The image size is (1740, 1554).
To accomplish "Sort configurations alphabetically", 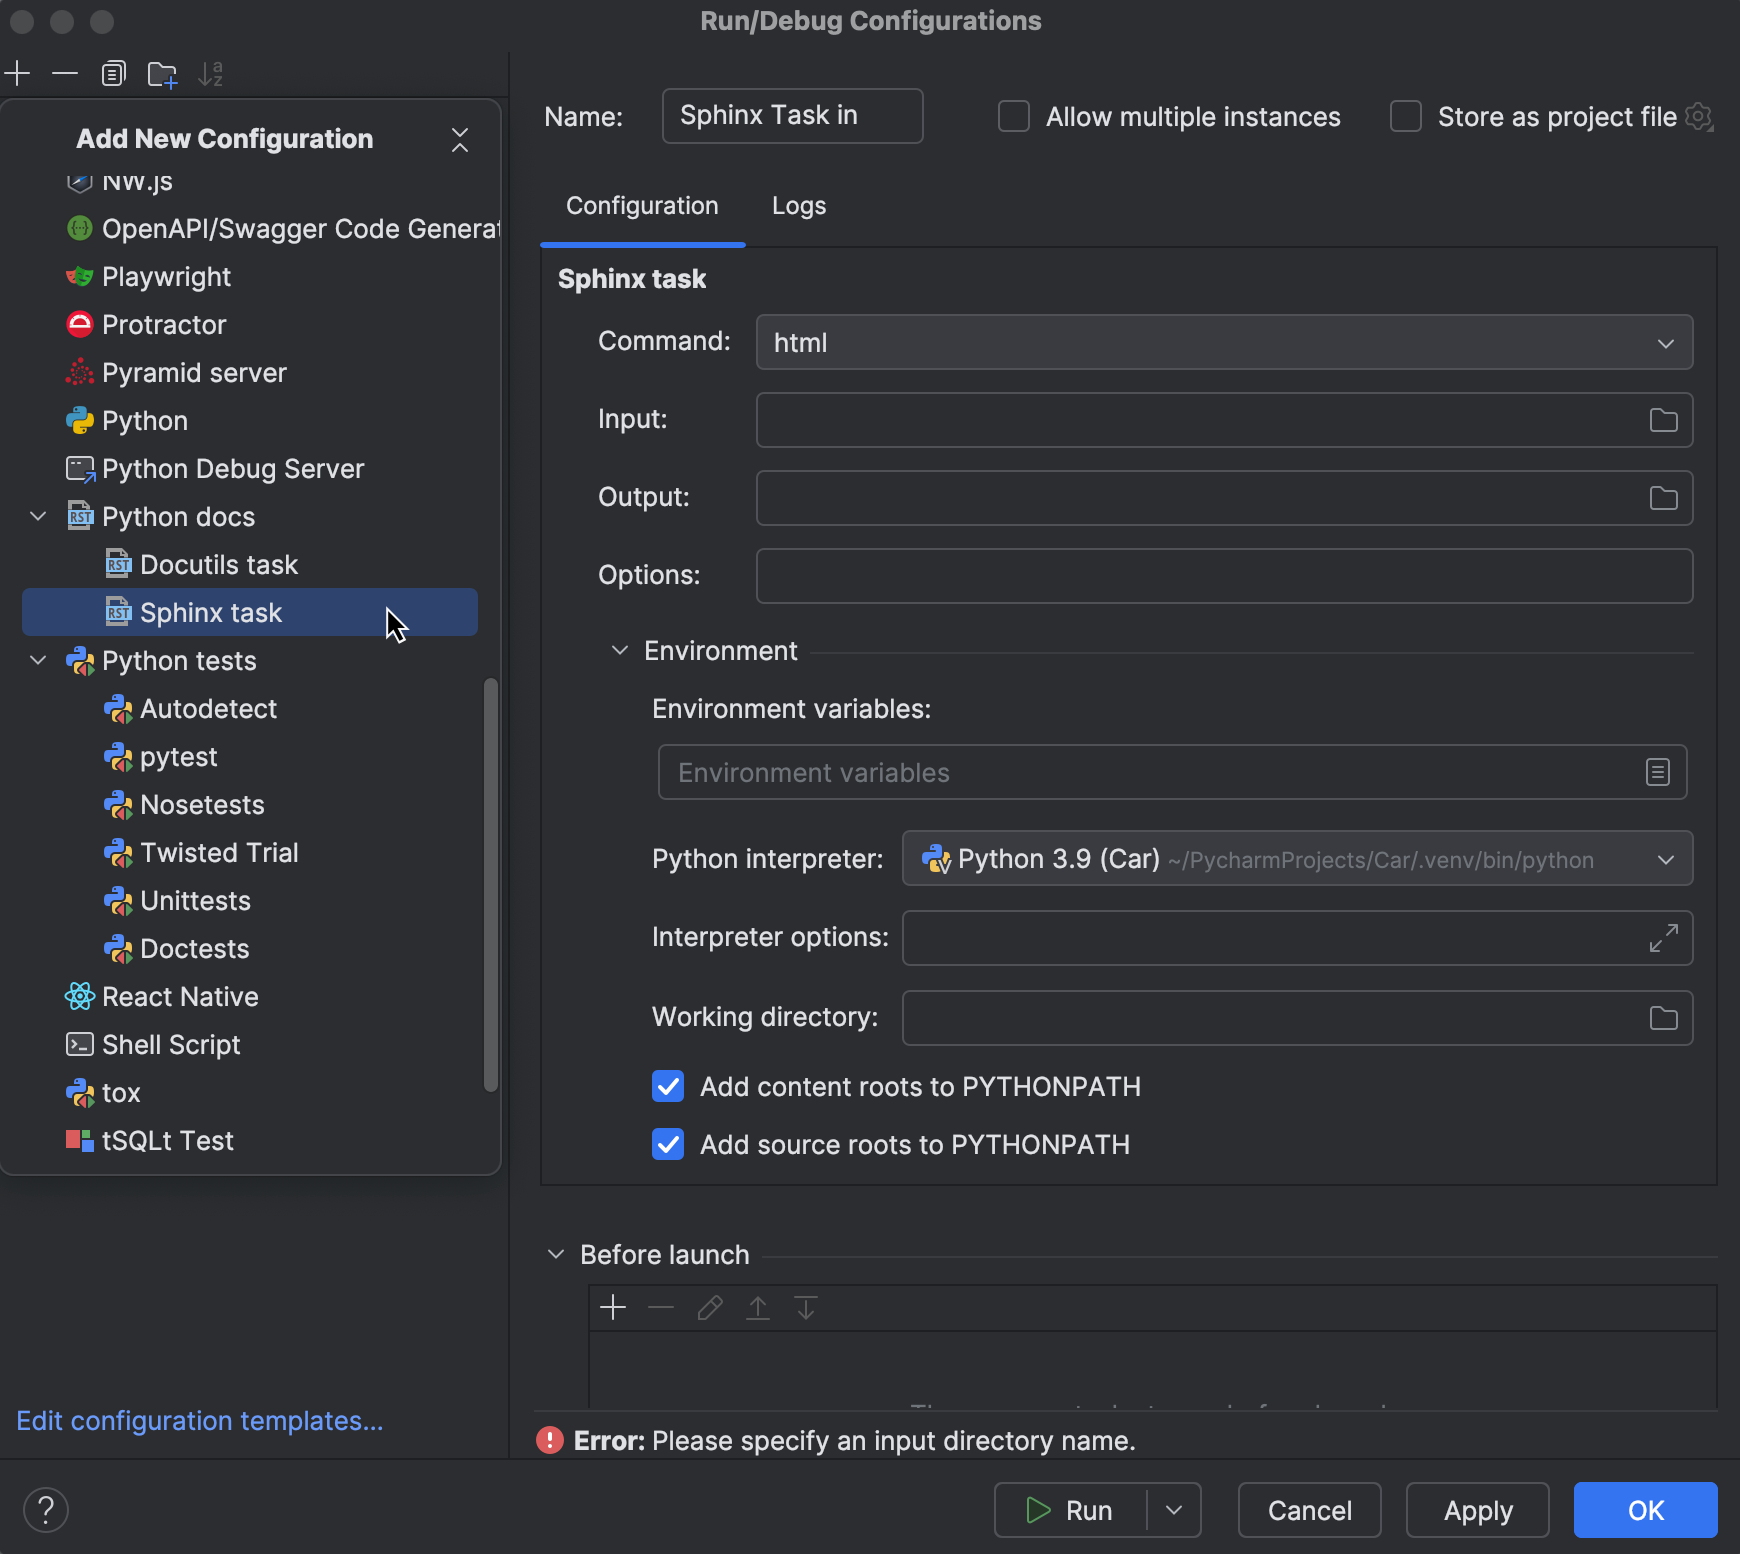I will point(211,73).
